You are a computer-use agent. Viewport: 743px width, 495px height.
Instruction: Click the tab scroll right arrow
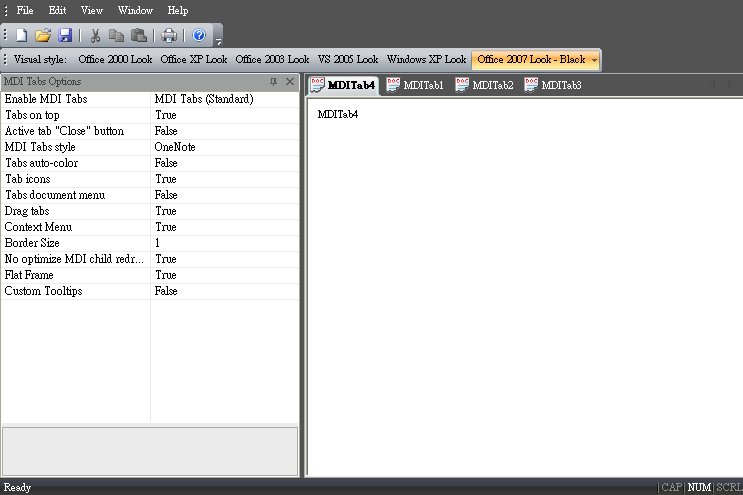(x=730, y=85)
